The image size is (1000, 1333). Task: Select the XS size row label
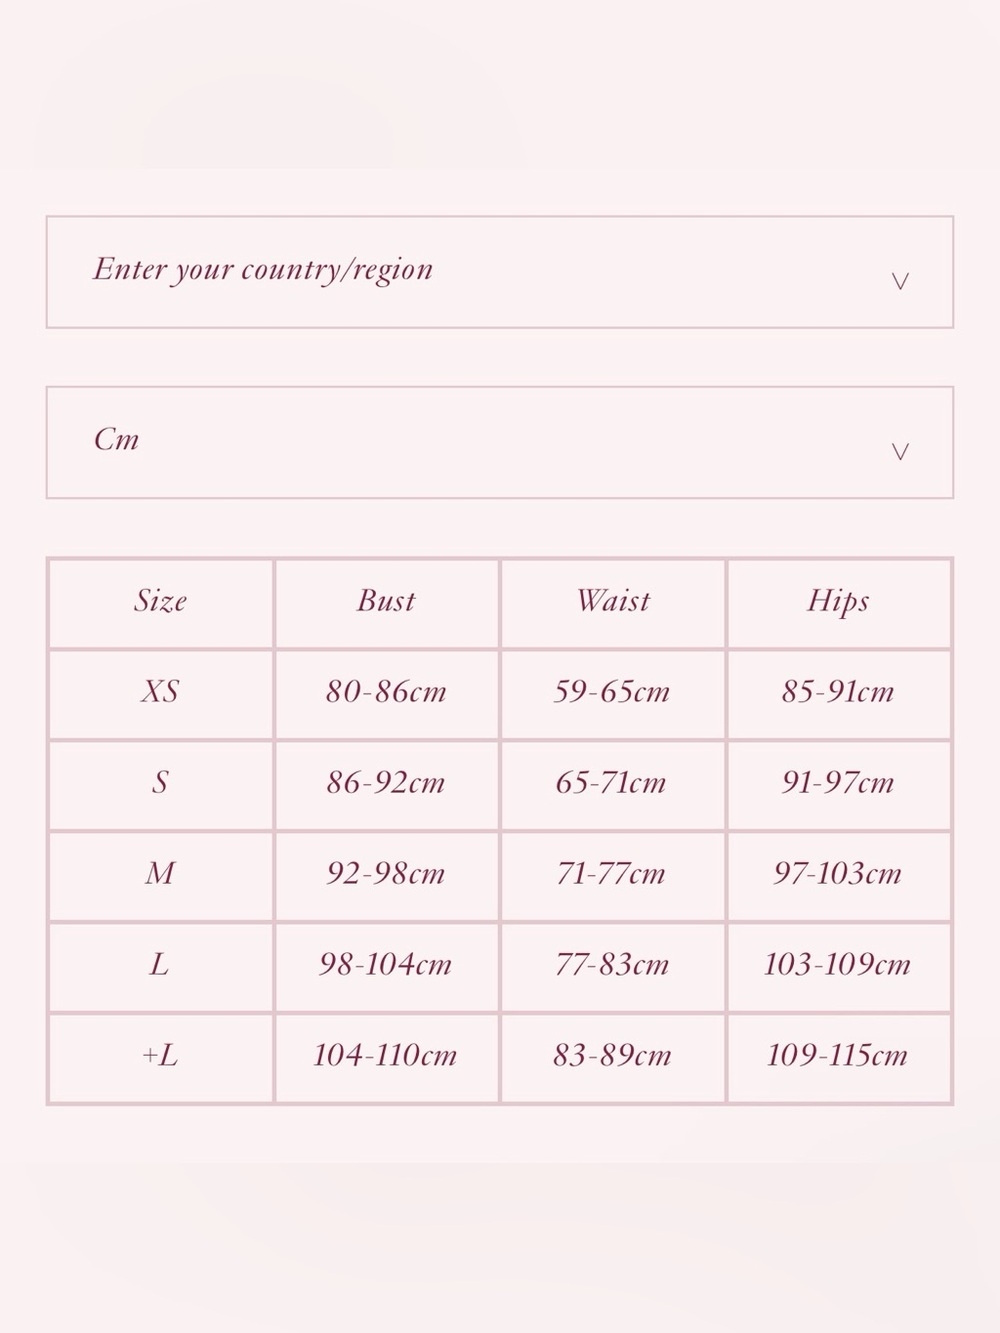coord(160,691)
